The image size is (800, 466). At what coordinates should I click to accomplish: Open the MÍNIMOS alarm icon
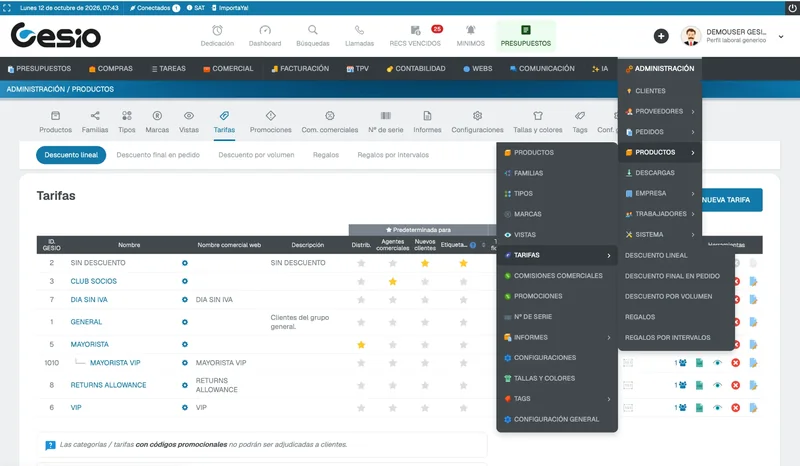pos(470,31)
